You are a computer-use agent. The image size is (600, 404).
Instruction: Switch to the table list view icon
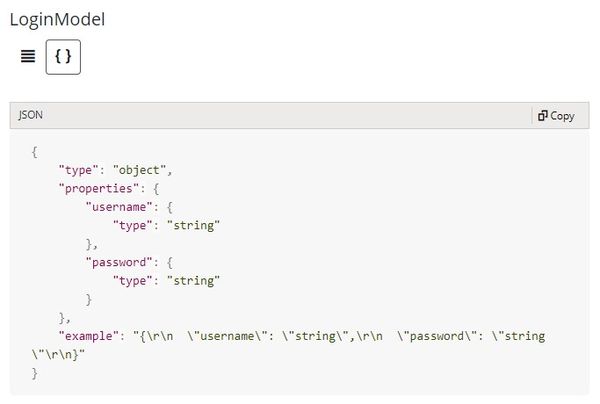point(28,57)
